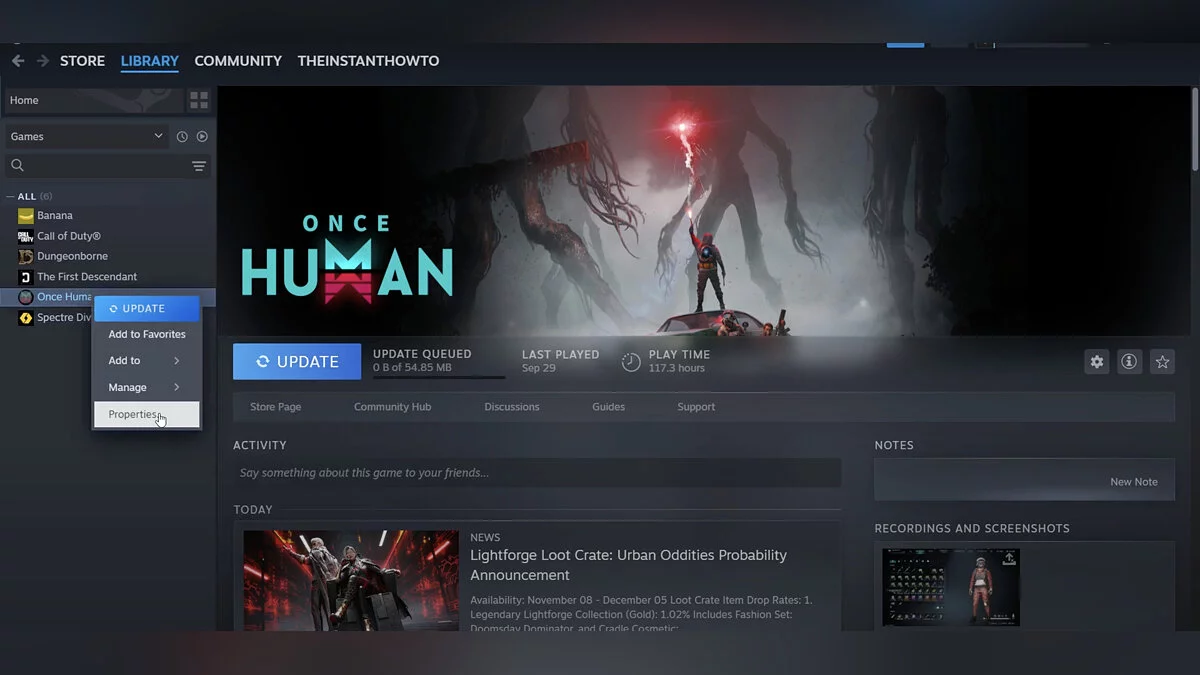Open the character screenshot thumbnail
The width and height of the screenshot is (1200, 675).
[x=951, y=587]
